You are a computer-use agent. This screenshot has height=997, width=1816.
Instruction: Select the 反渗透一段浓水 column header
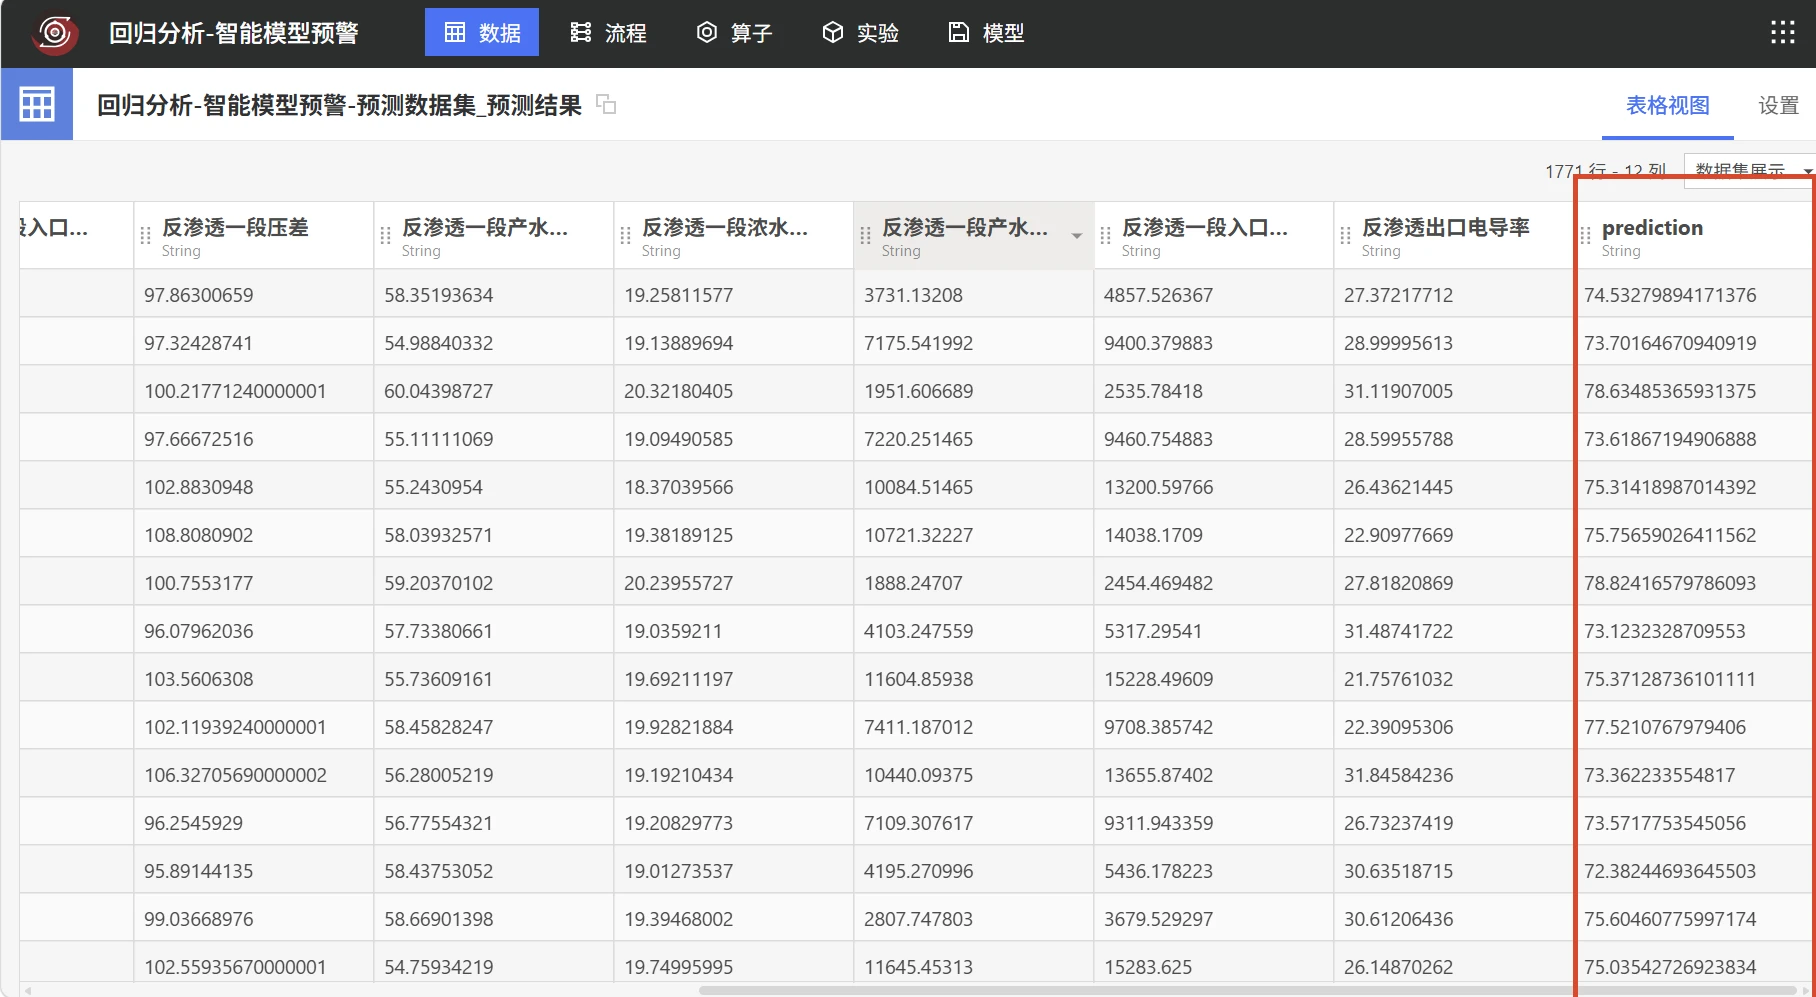(x=734, y=236)
